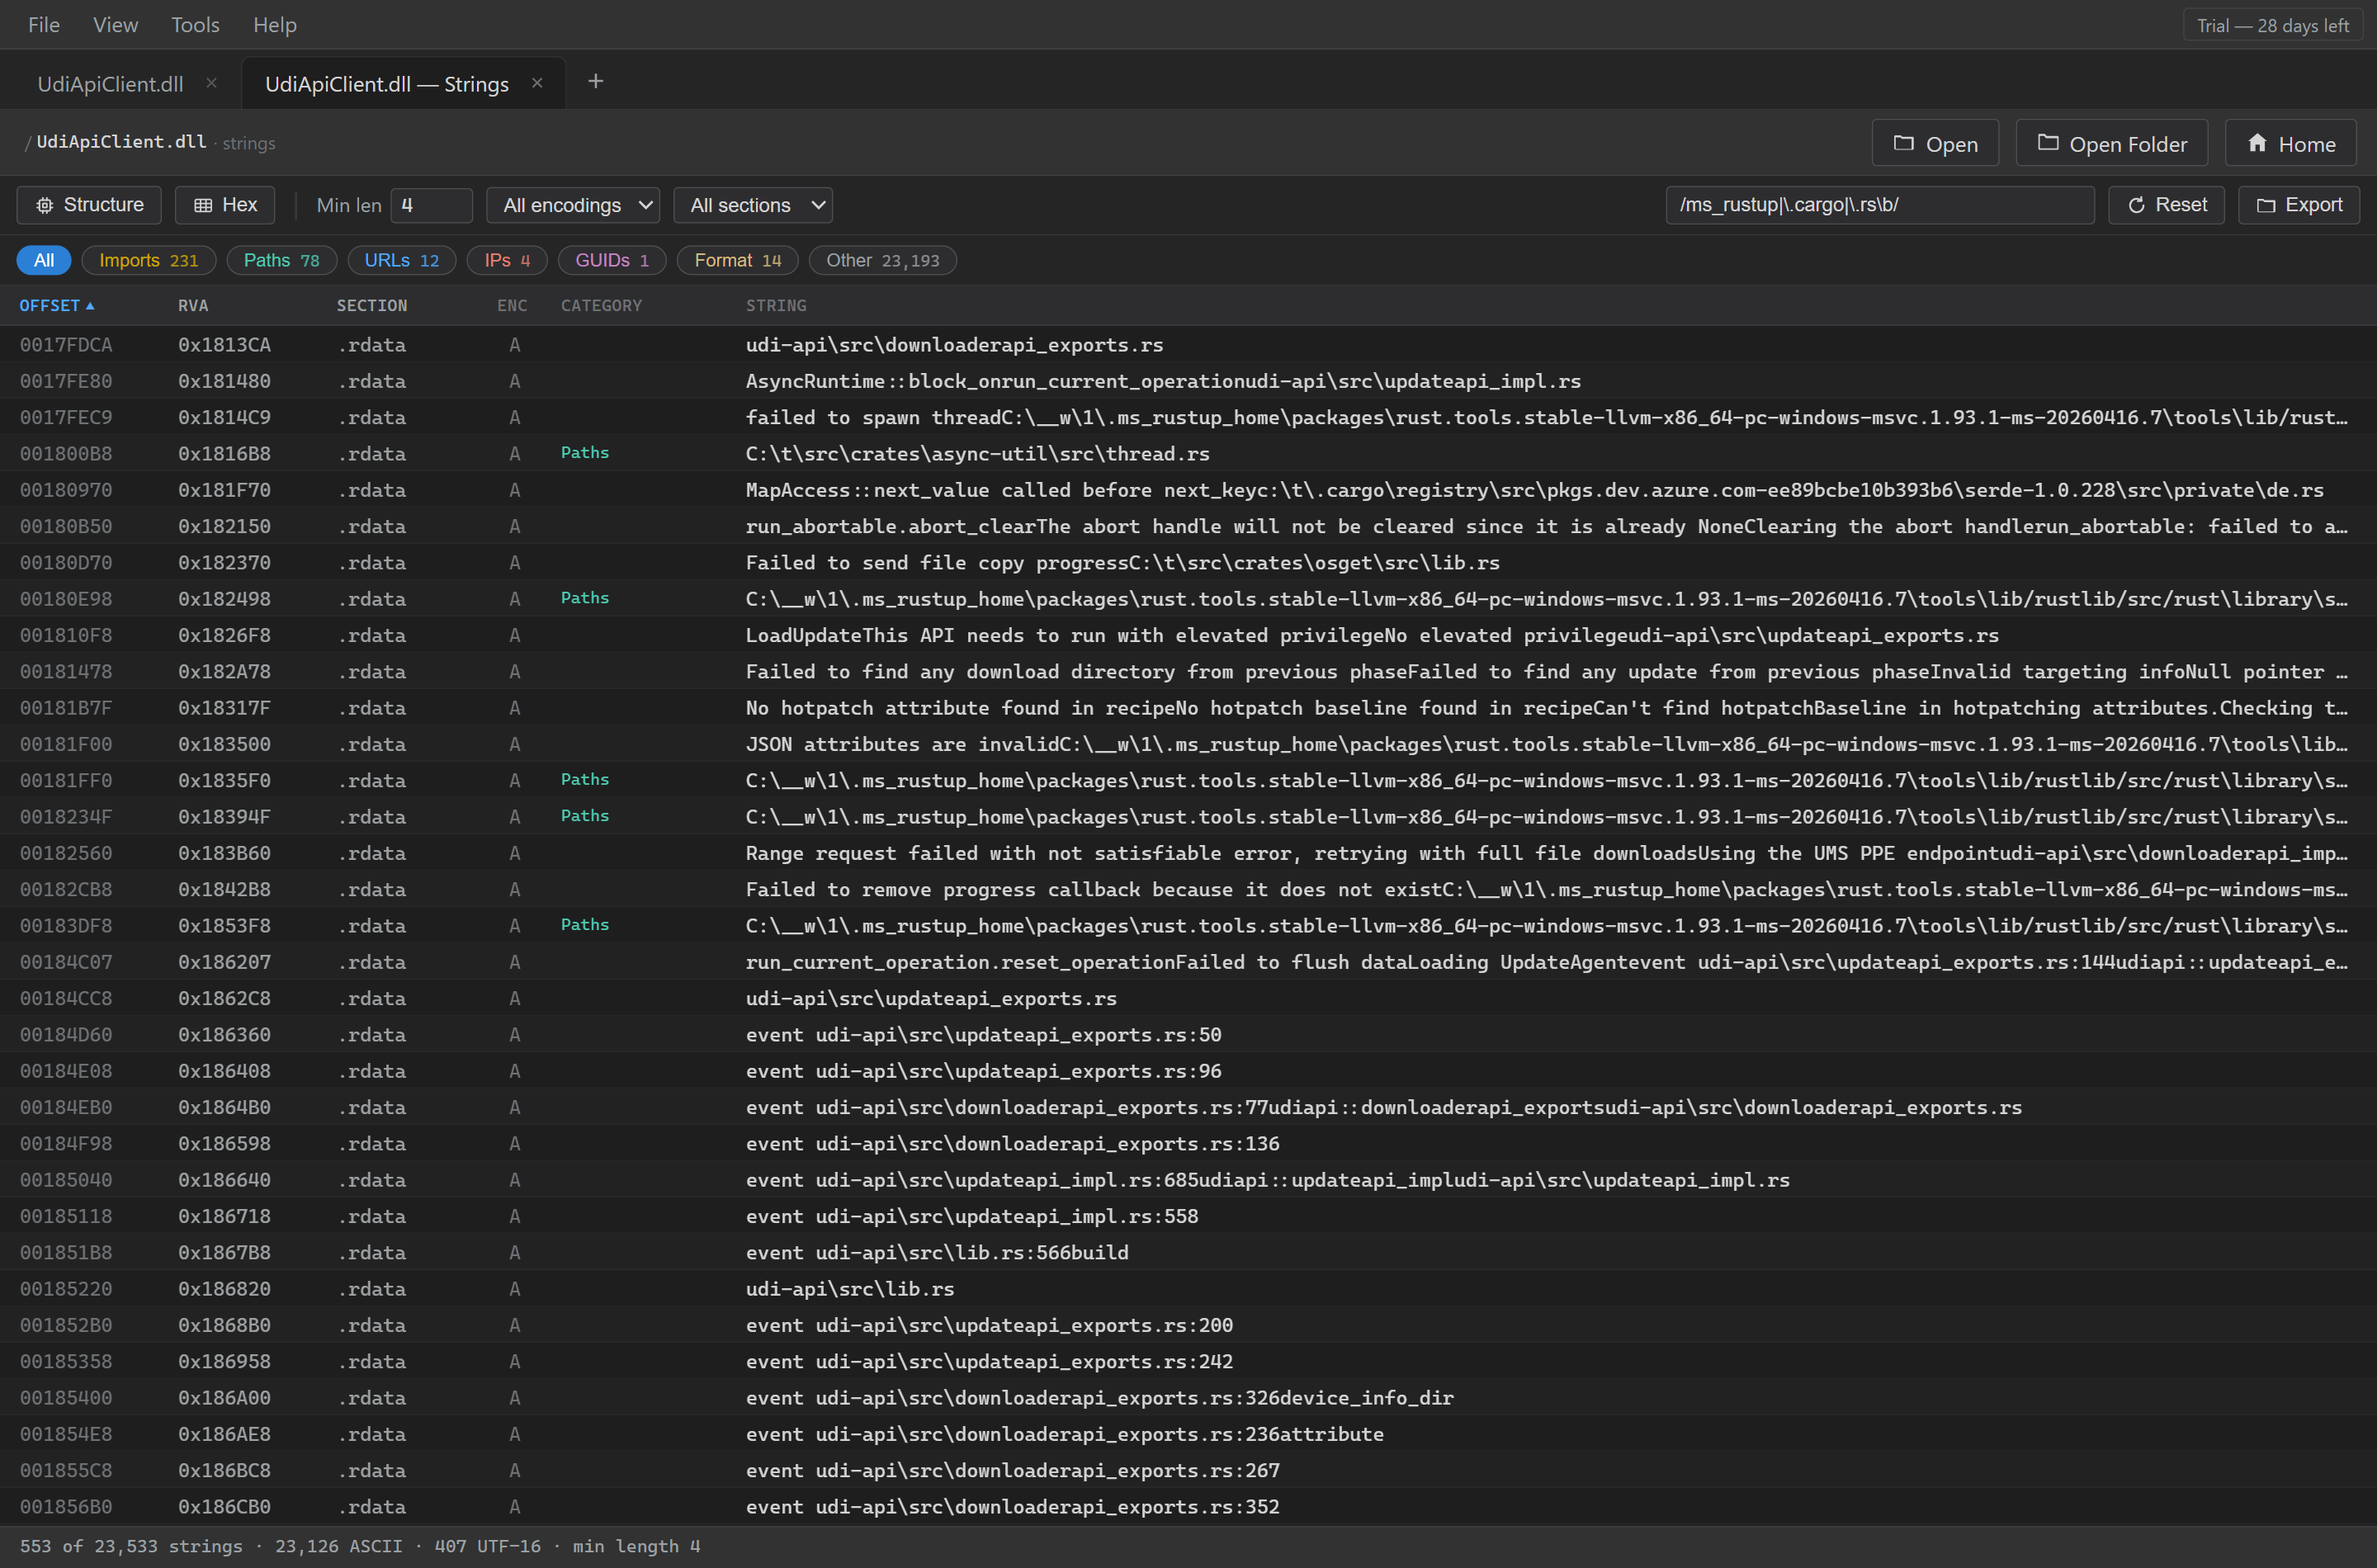Select row at offset 0017FDCA
This screenshot has width=2377, height=1568.
[1188, 345]
